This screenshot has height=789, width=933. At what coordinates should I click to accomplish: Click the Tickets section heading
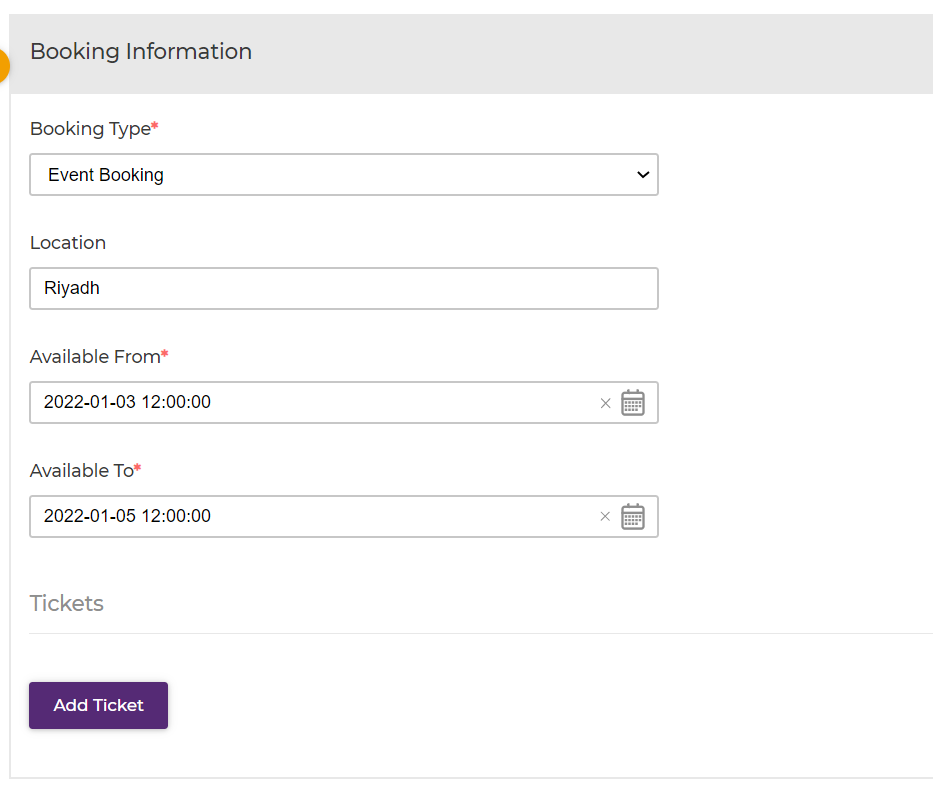(x=67, y=603)
